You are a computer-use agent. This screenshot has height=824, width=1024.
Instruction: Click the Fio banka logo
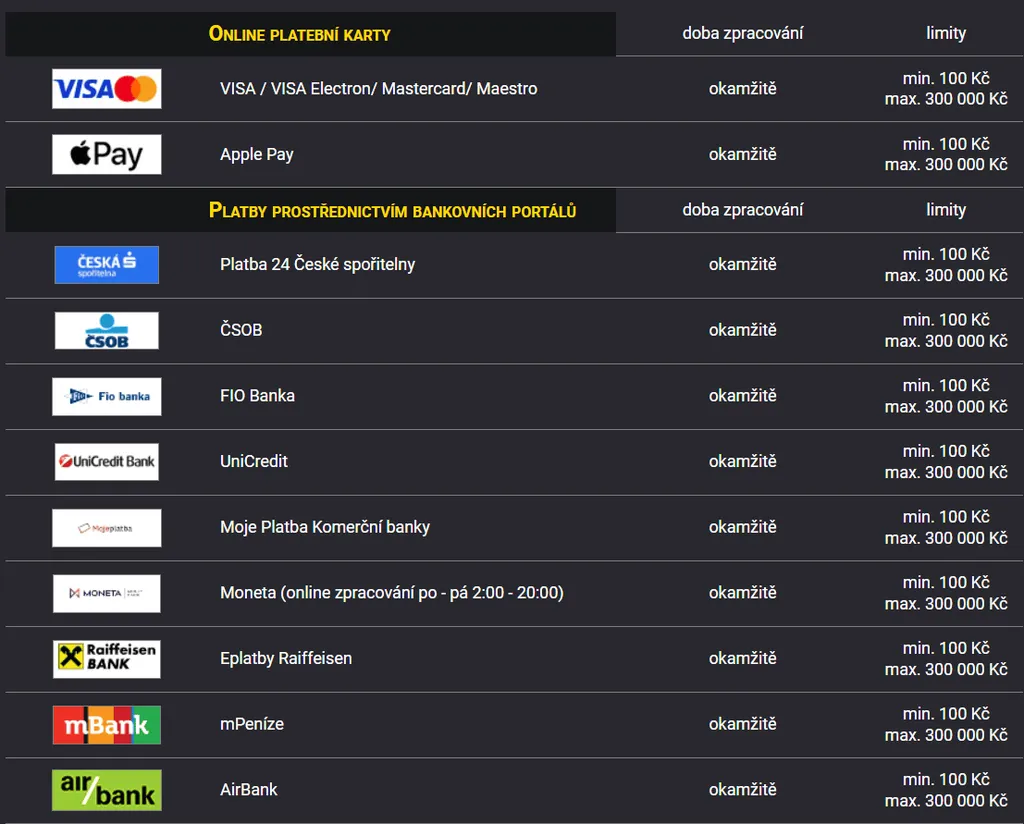pos(106,396)
